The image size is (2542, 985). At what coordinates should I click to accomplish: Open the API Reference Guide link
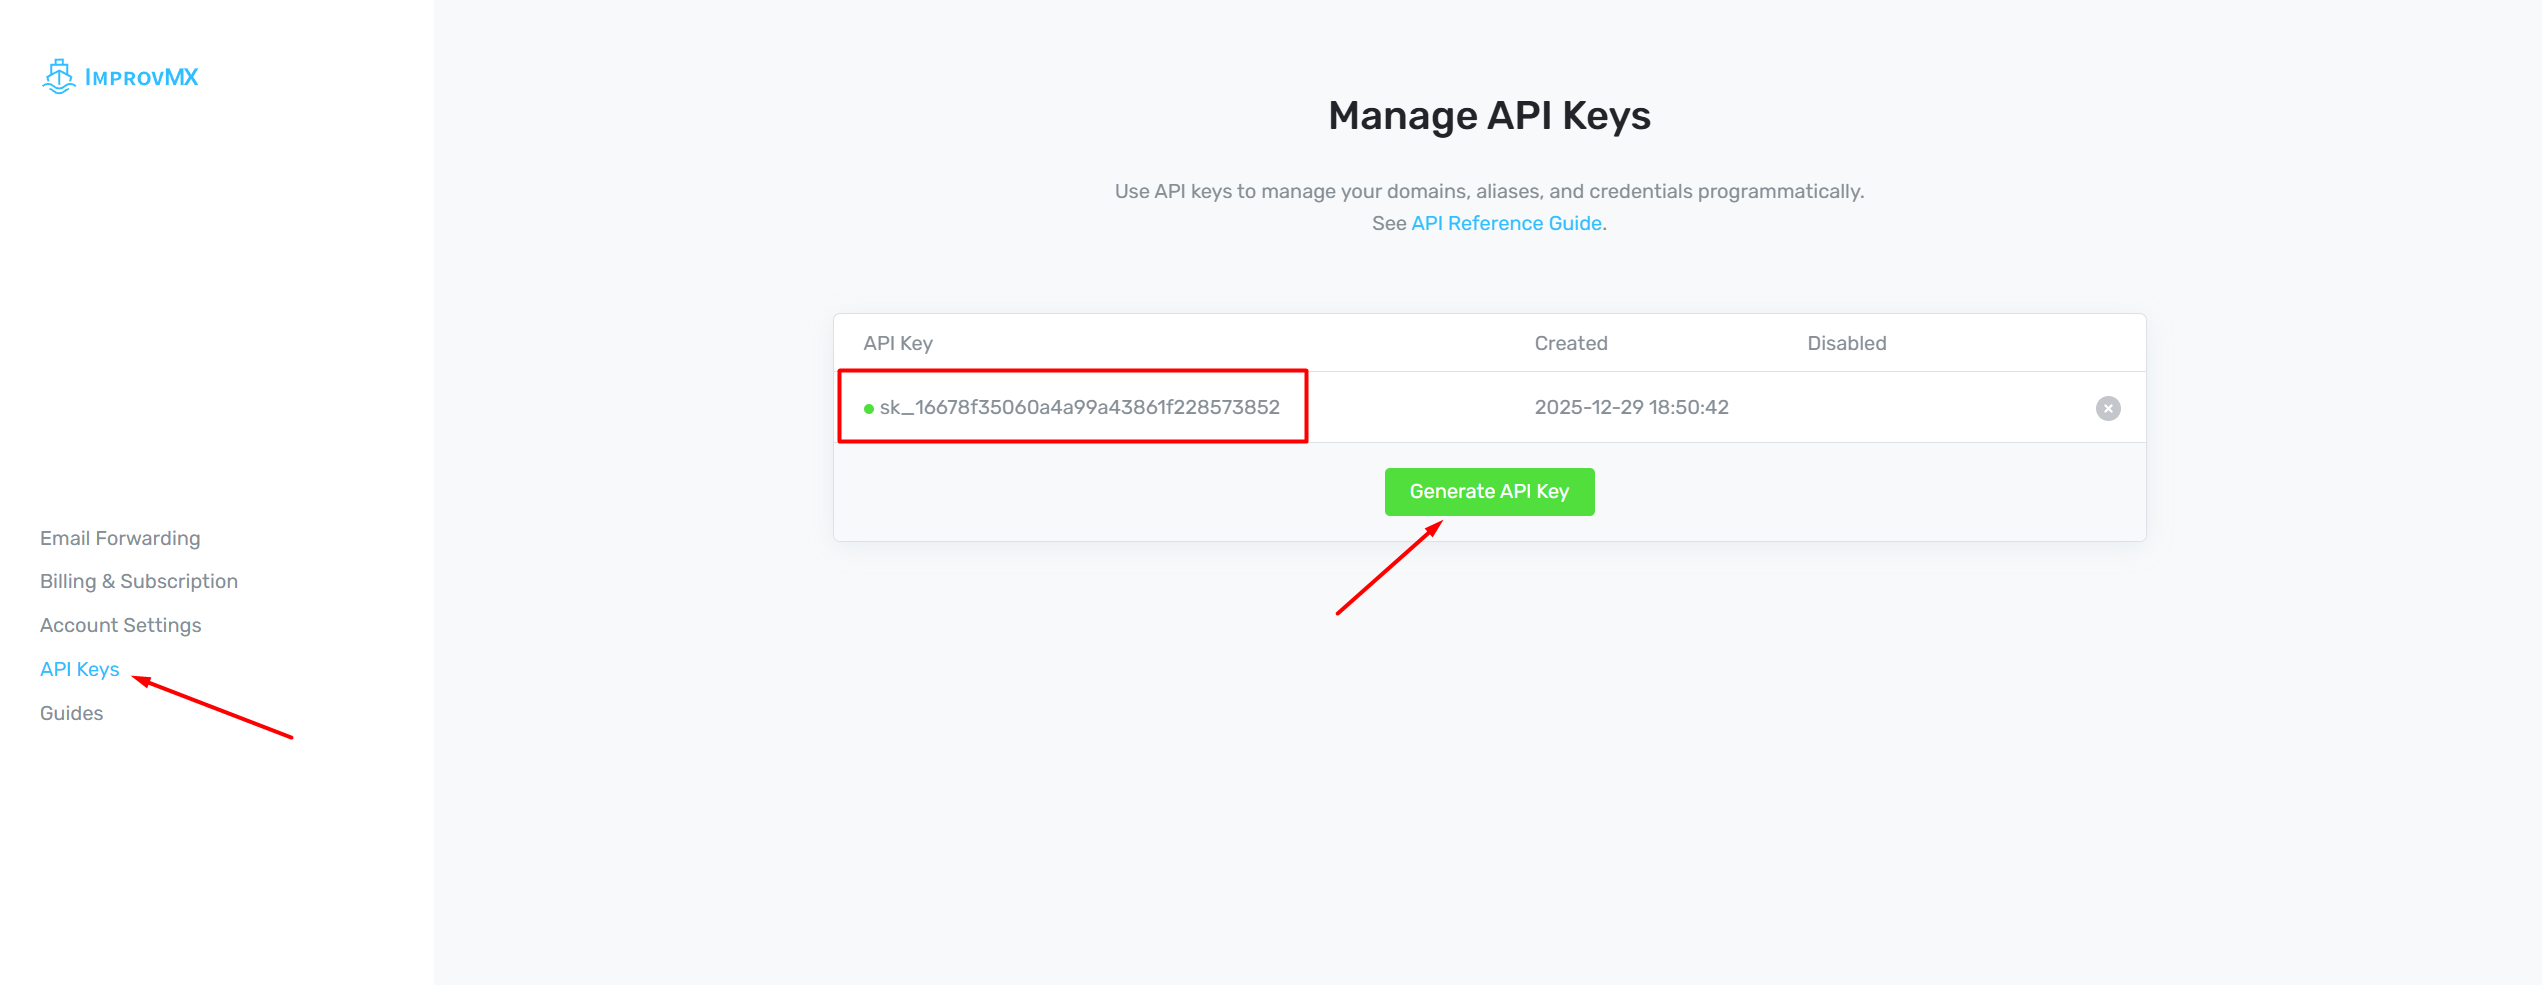1506,223
